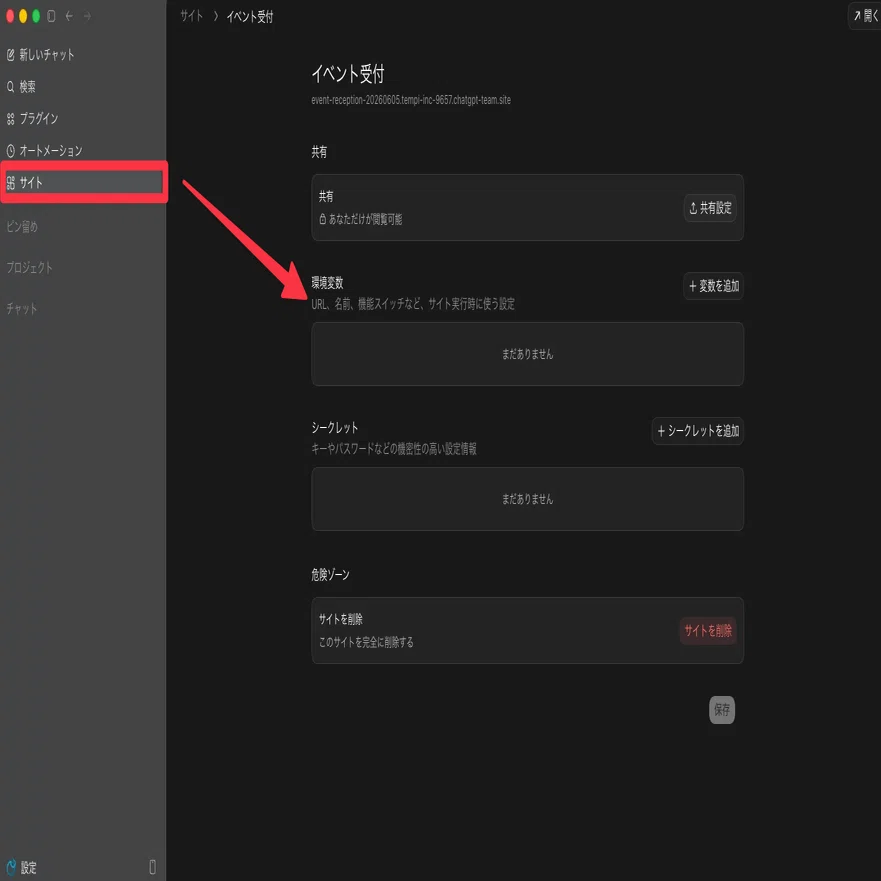This screenshot has width=881, height=881.
Task: Open 設定 at sidebar bottom
Action: click(22, 867)
